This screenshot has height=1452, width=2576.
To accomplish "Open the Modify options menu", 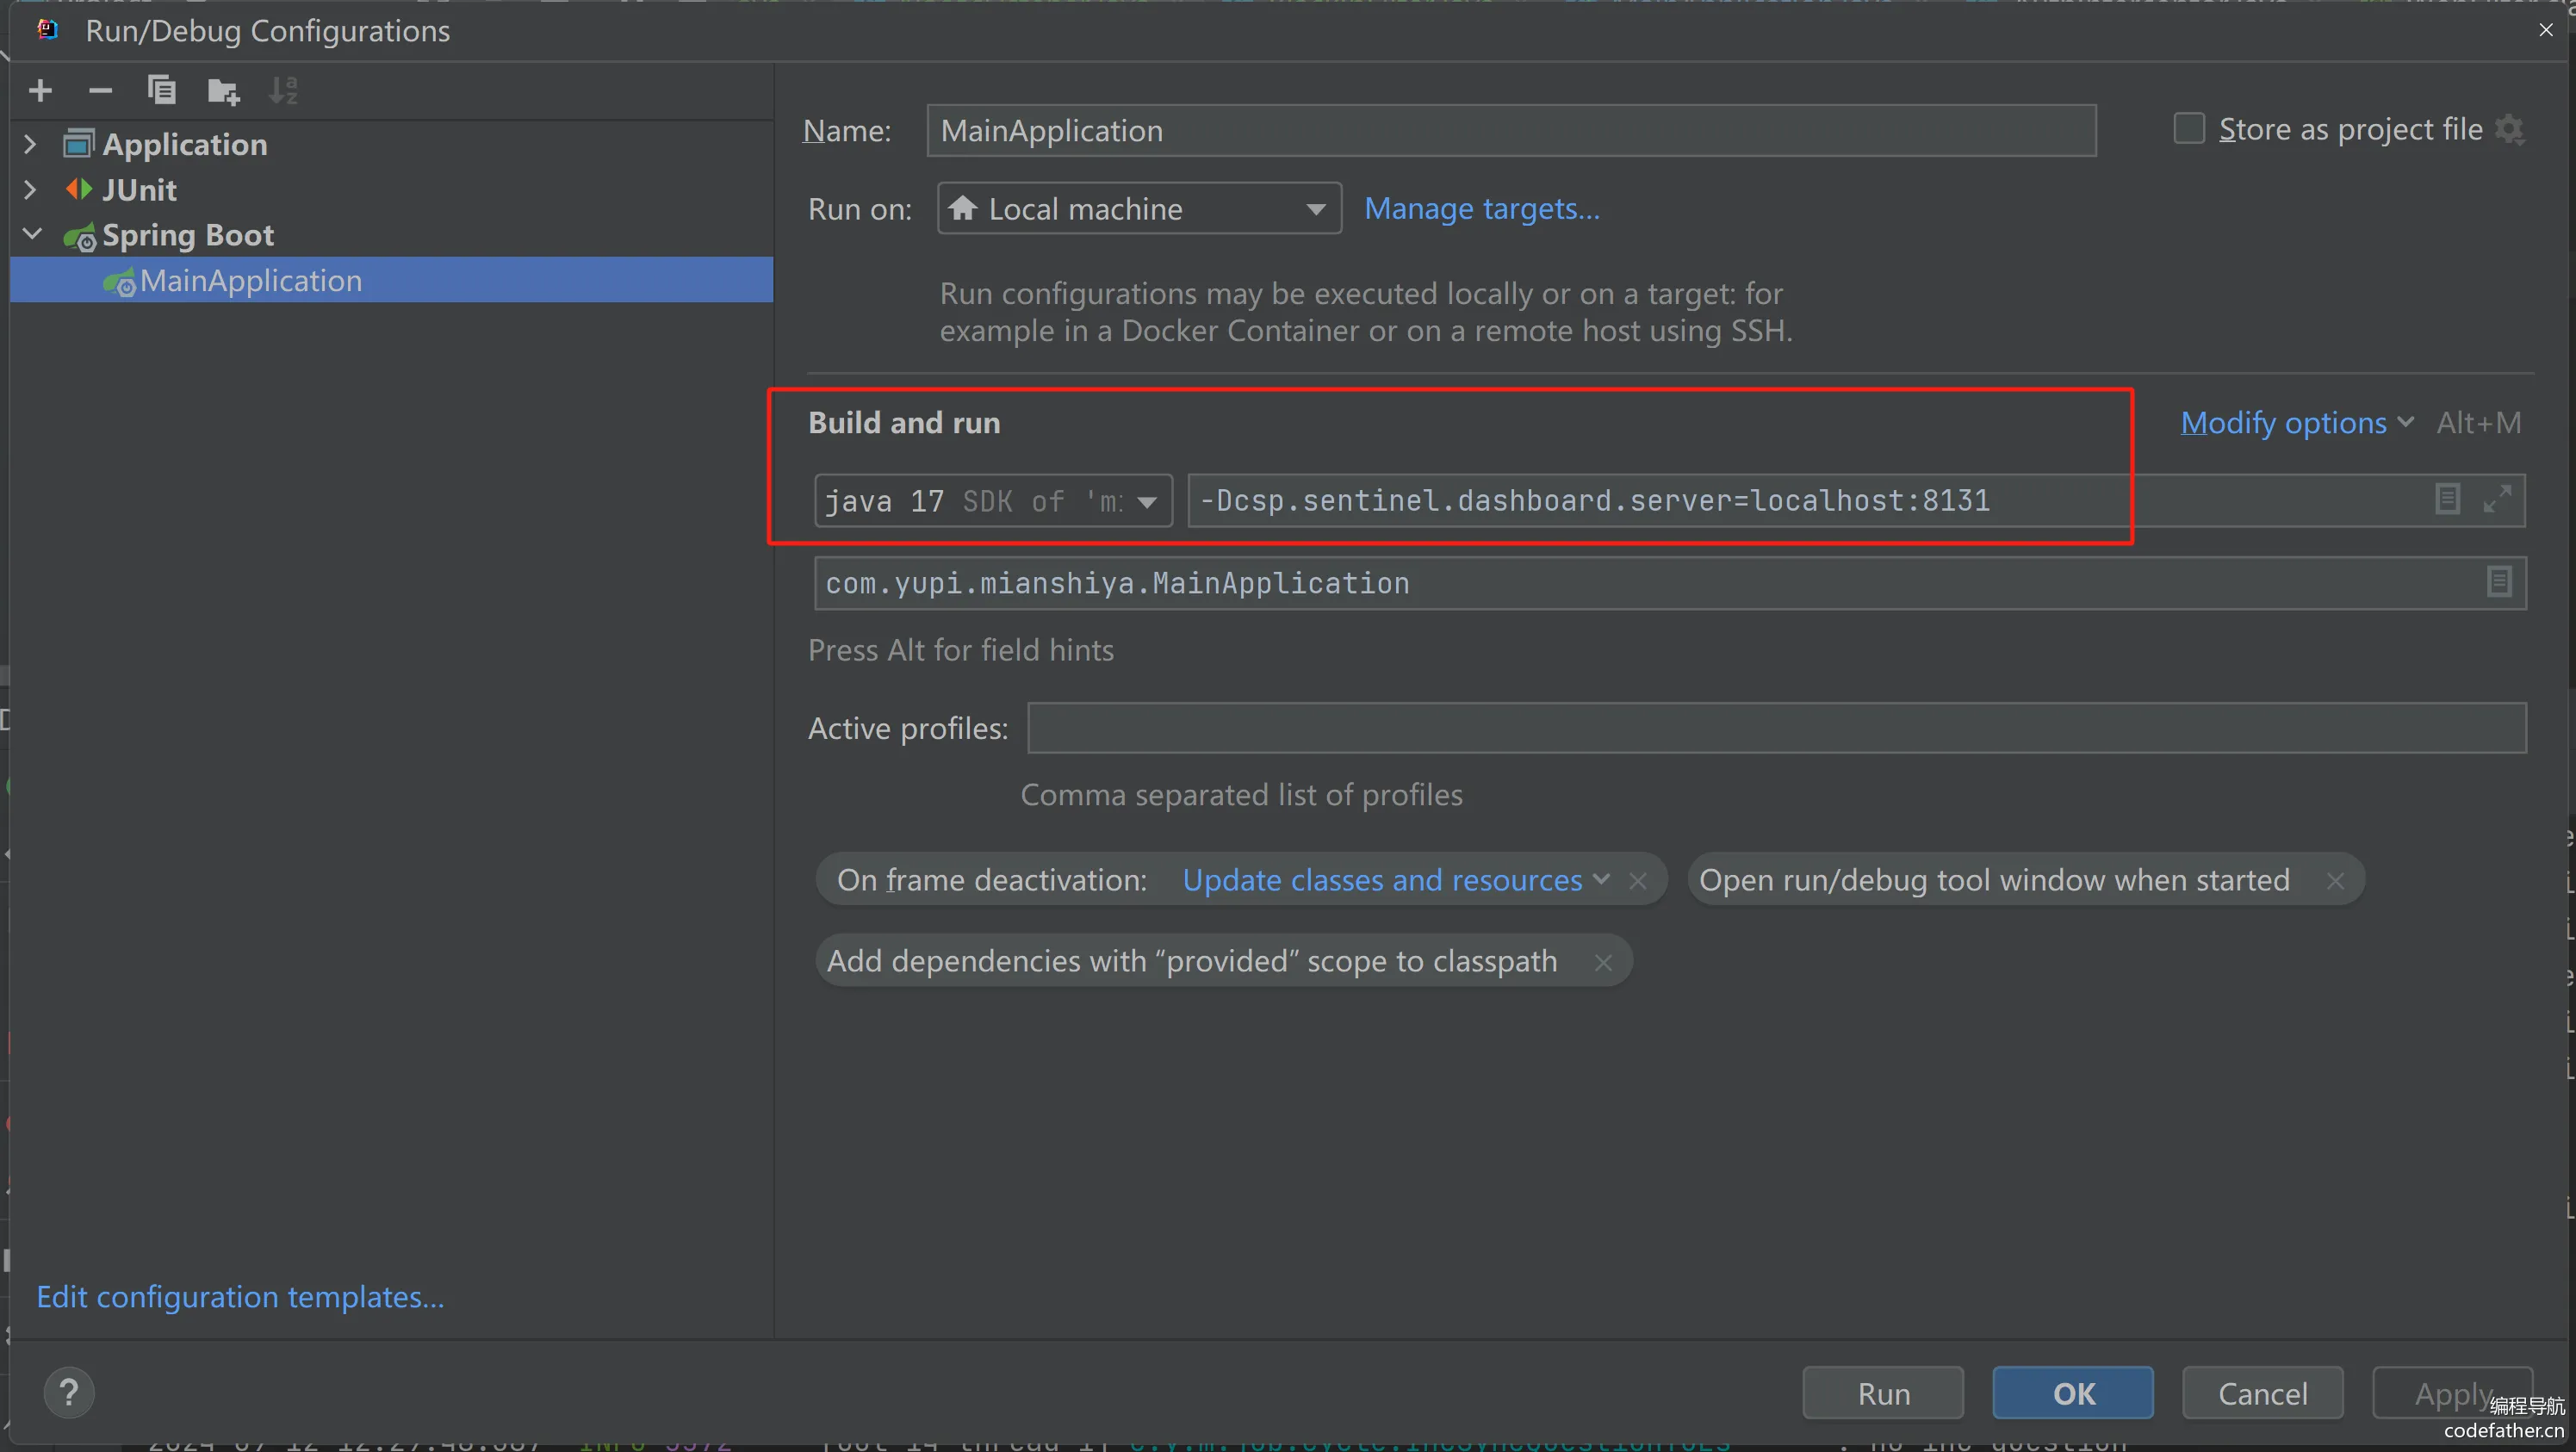I will [2295, 423].
